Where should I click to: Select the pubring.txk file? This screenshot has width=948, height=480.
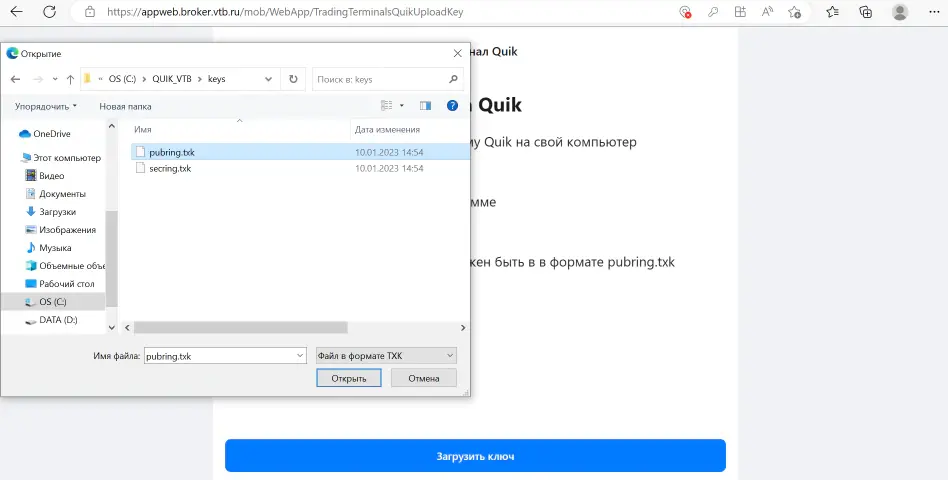point(300,152)
